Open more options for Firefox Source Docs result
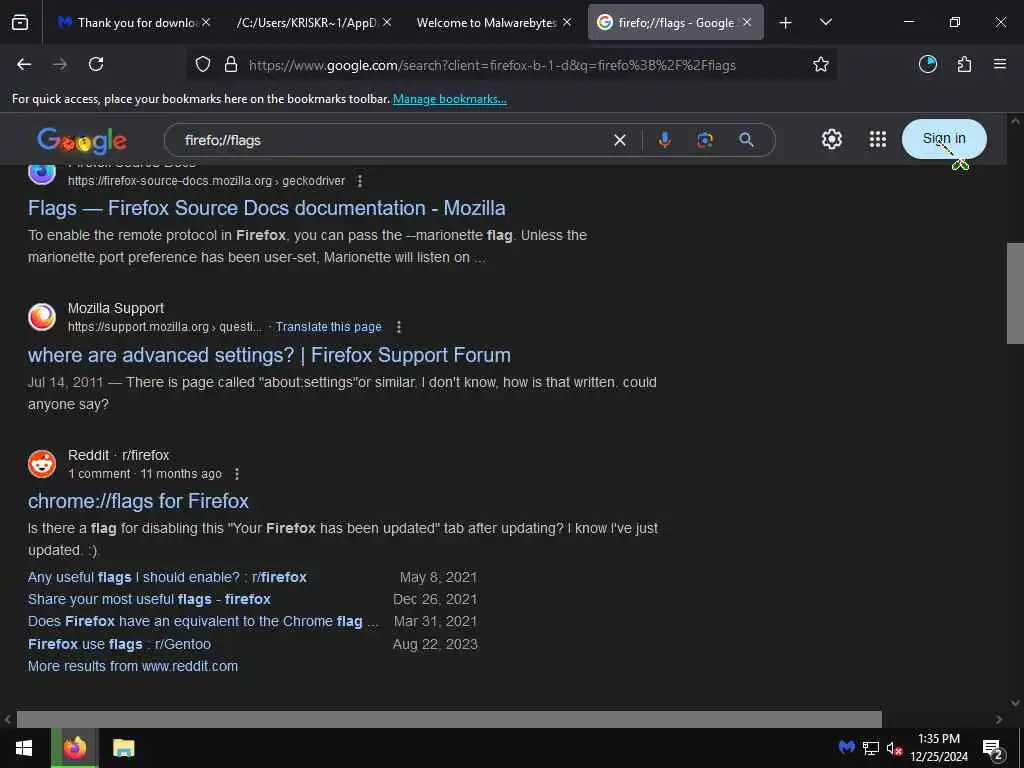 (x=360, y=181)
